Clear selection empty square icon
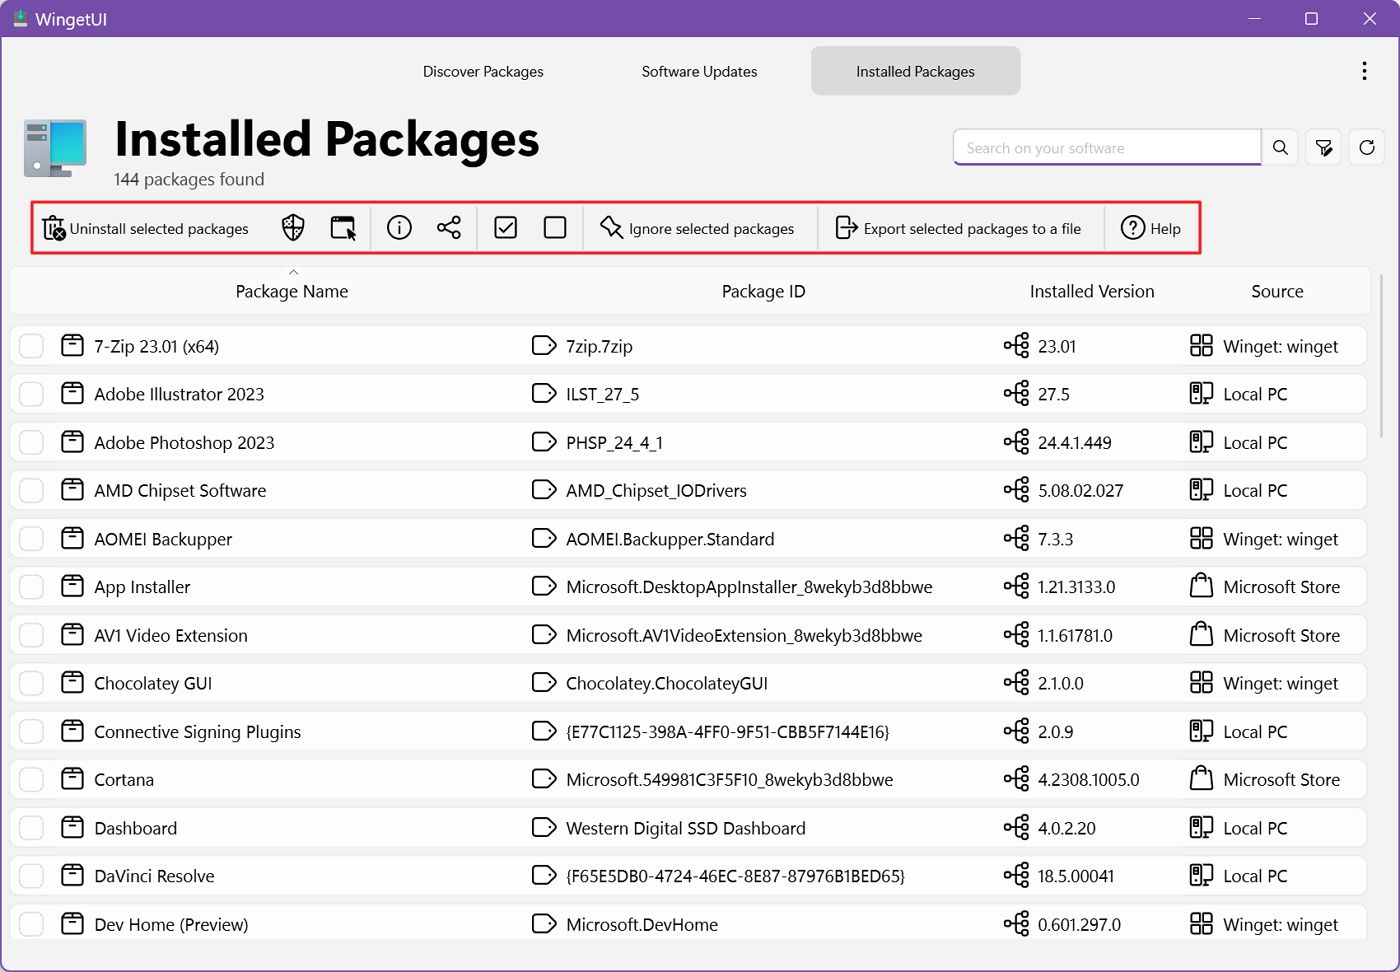The image size is (1400, 972). [x=555, y=228]
